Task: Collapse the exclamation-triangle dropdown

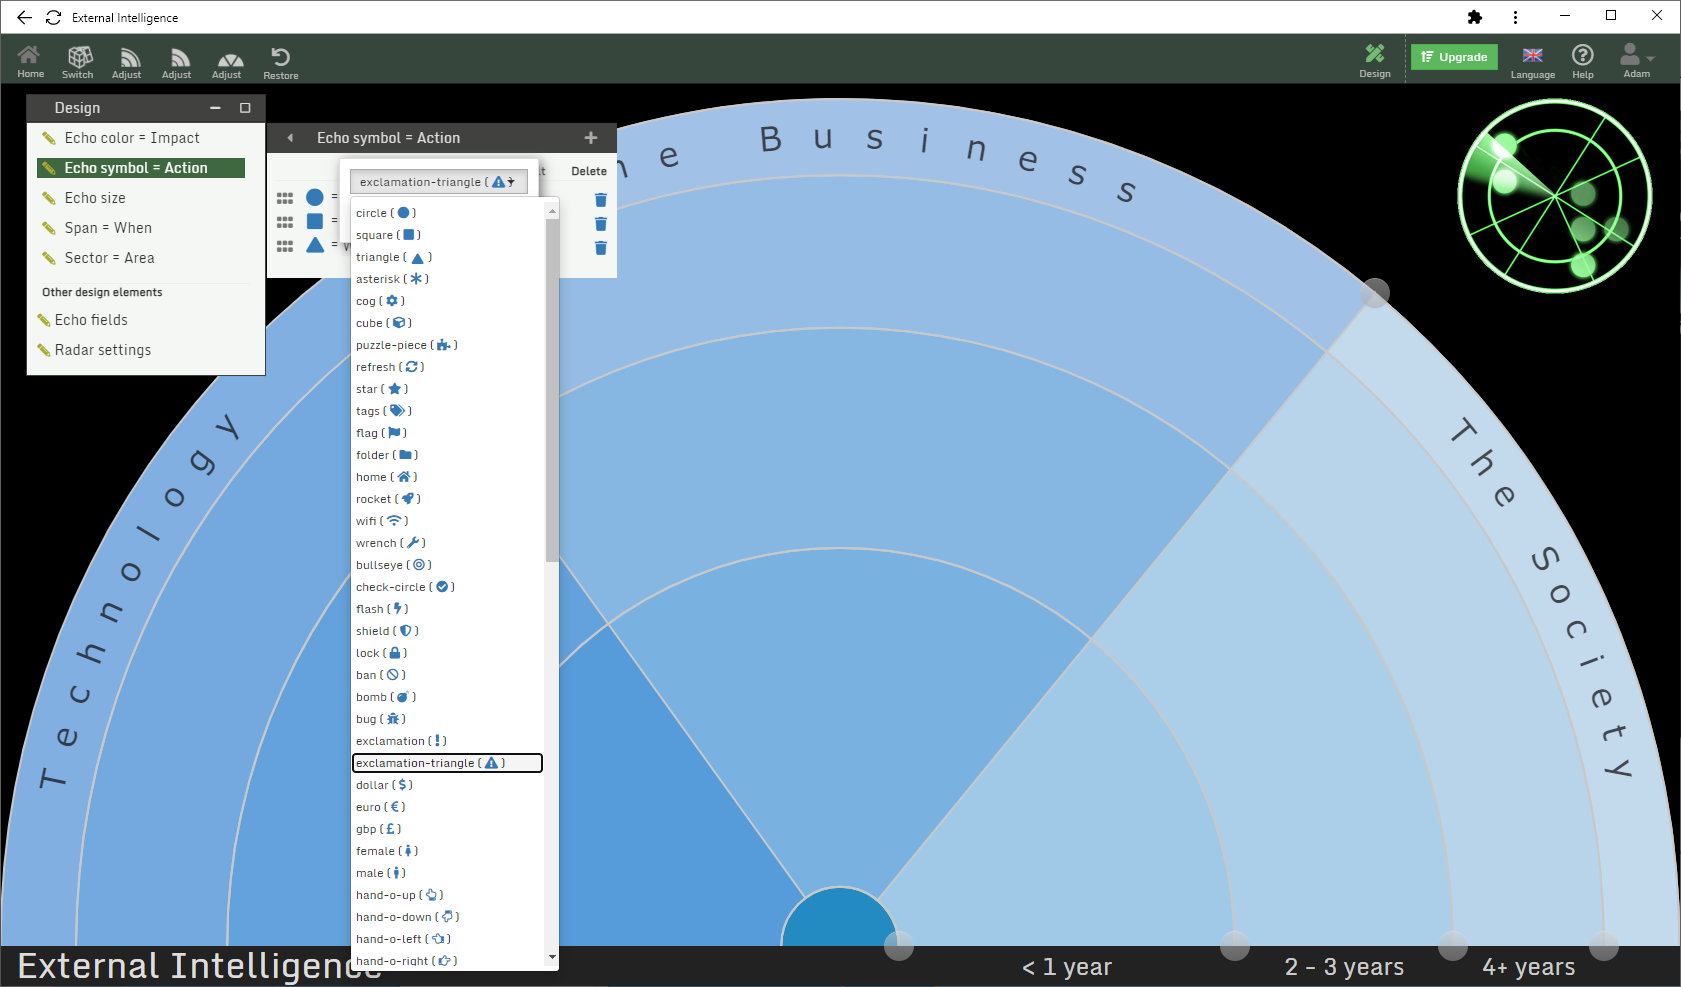Action: click(438, 182)
